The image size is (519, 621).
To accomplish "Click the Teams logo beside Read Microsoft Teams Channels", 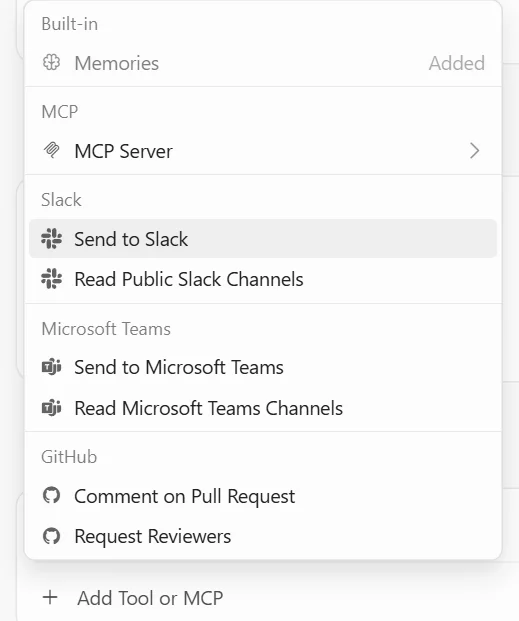I will (x=52, y=408).
